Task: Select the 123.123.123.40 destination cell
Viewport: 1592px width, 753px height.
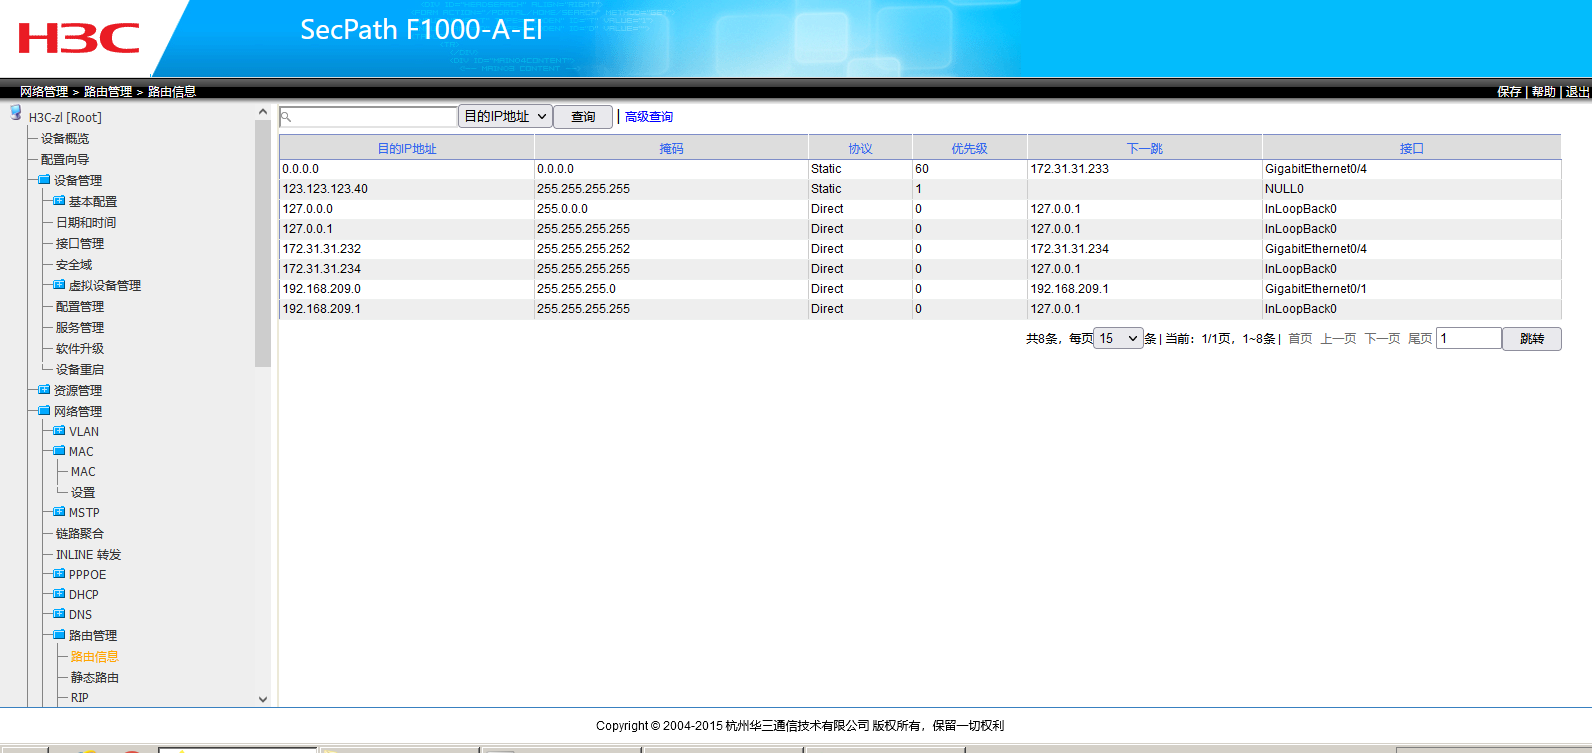Action: tap(407, 189)
